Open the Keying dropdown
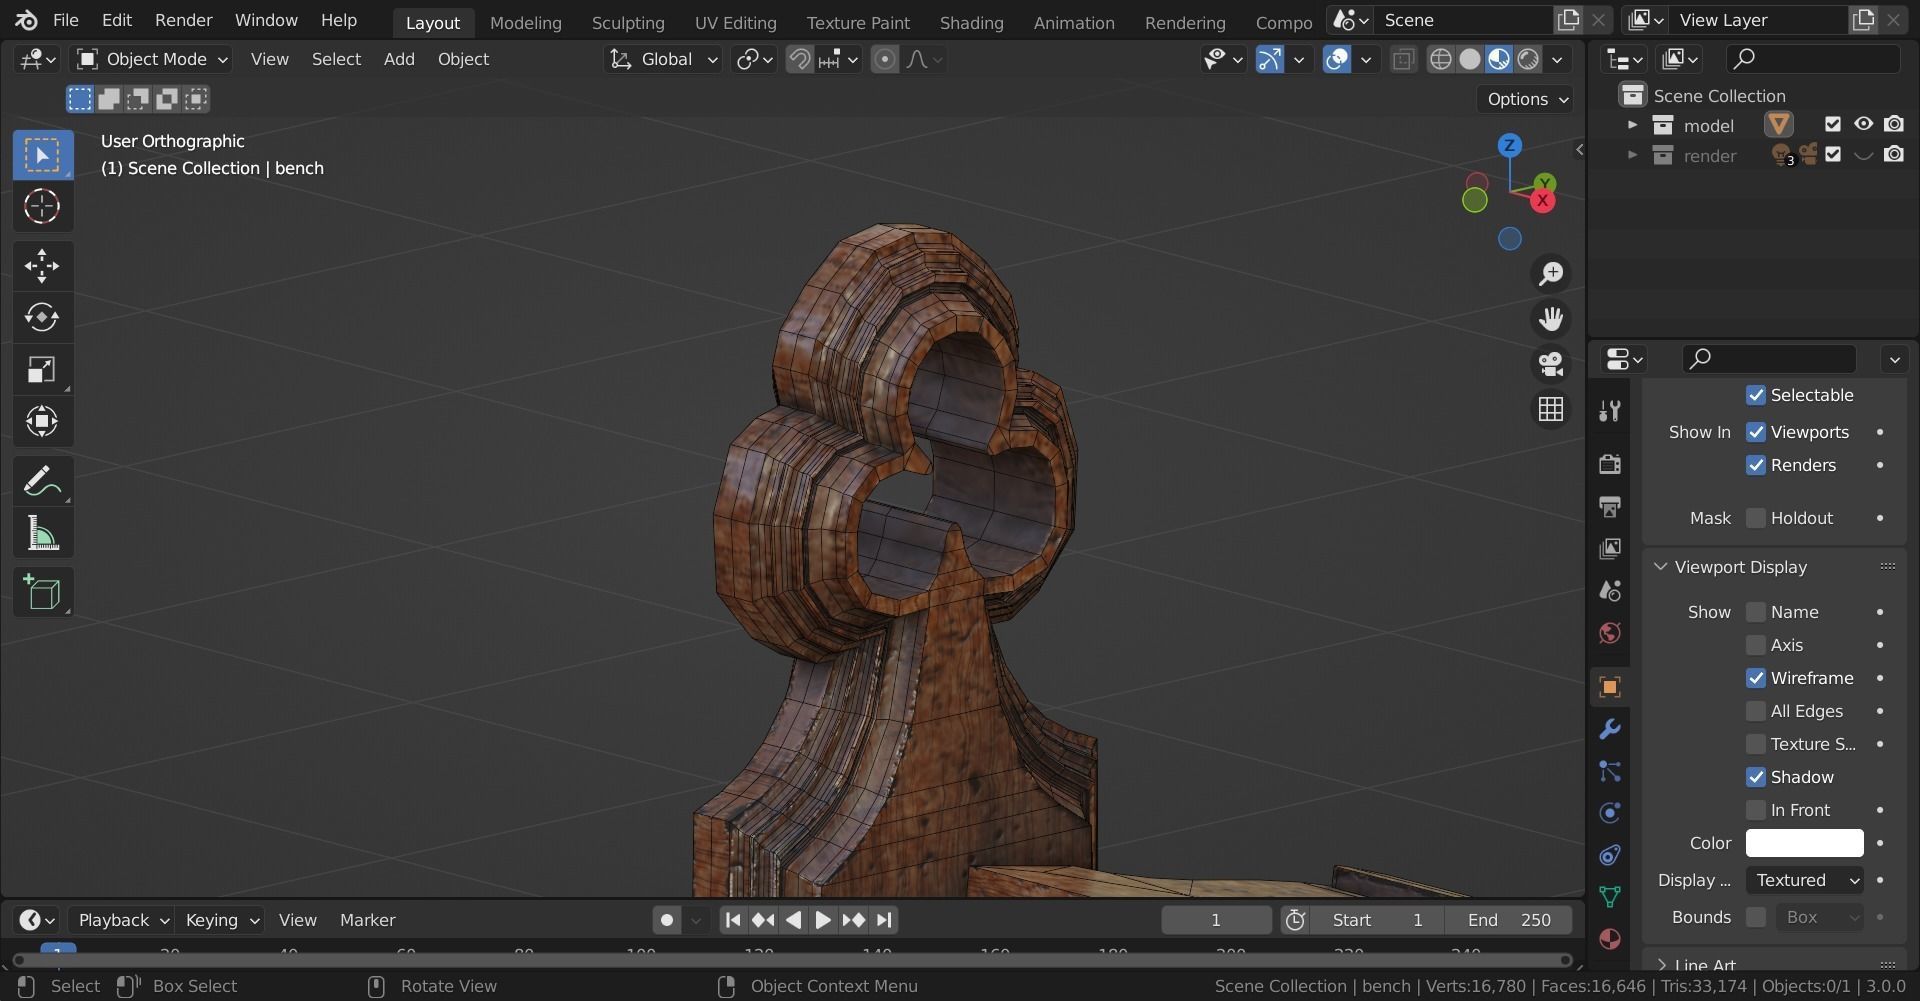The width and height of the screenshot is (1920, 1001). 222,920
